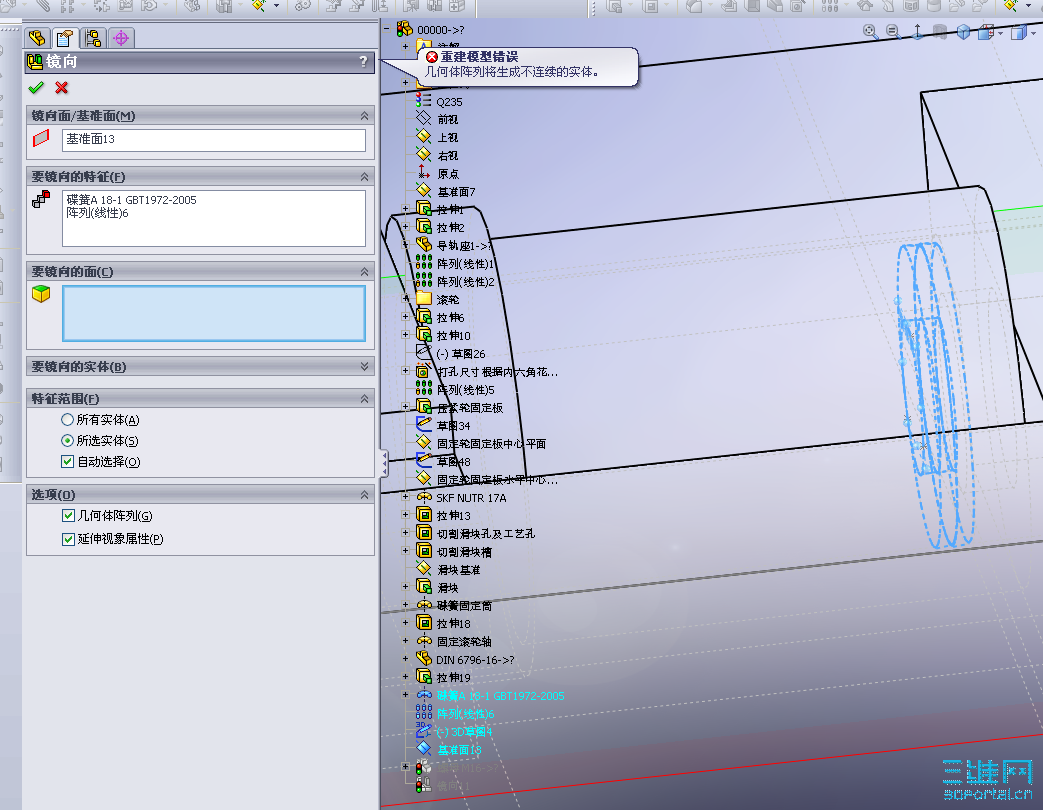The height and width of the screenshot is (810, 1043).
Task: Cancel mirror with the red X
Action: pyautogui.click(x=62, y=87)
